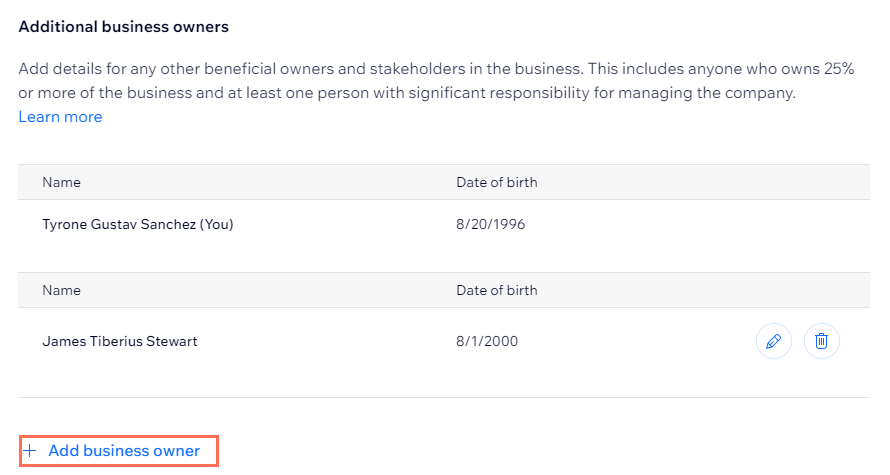890x475 pixels.
Task: Click the 25% figure in the description
Action: [x=839, y=69]
